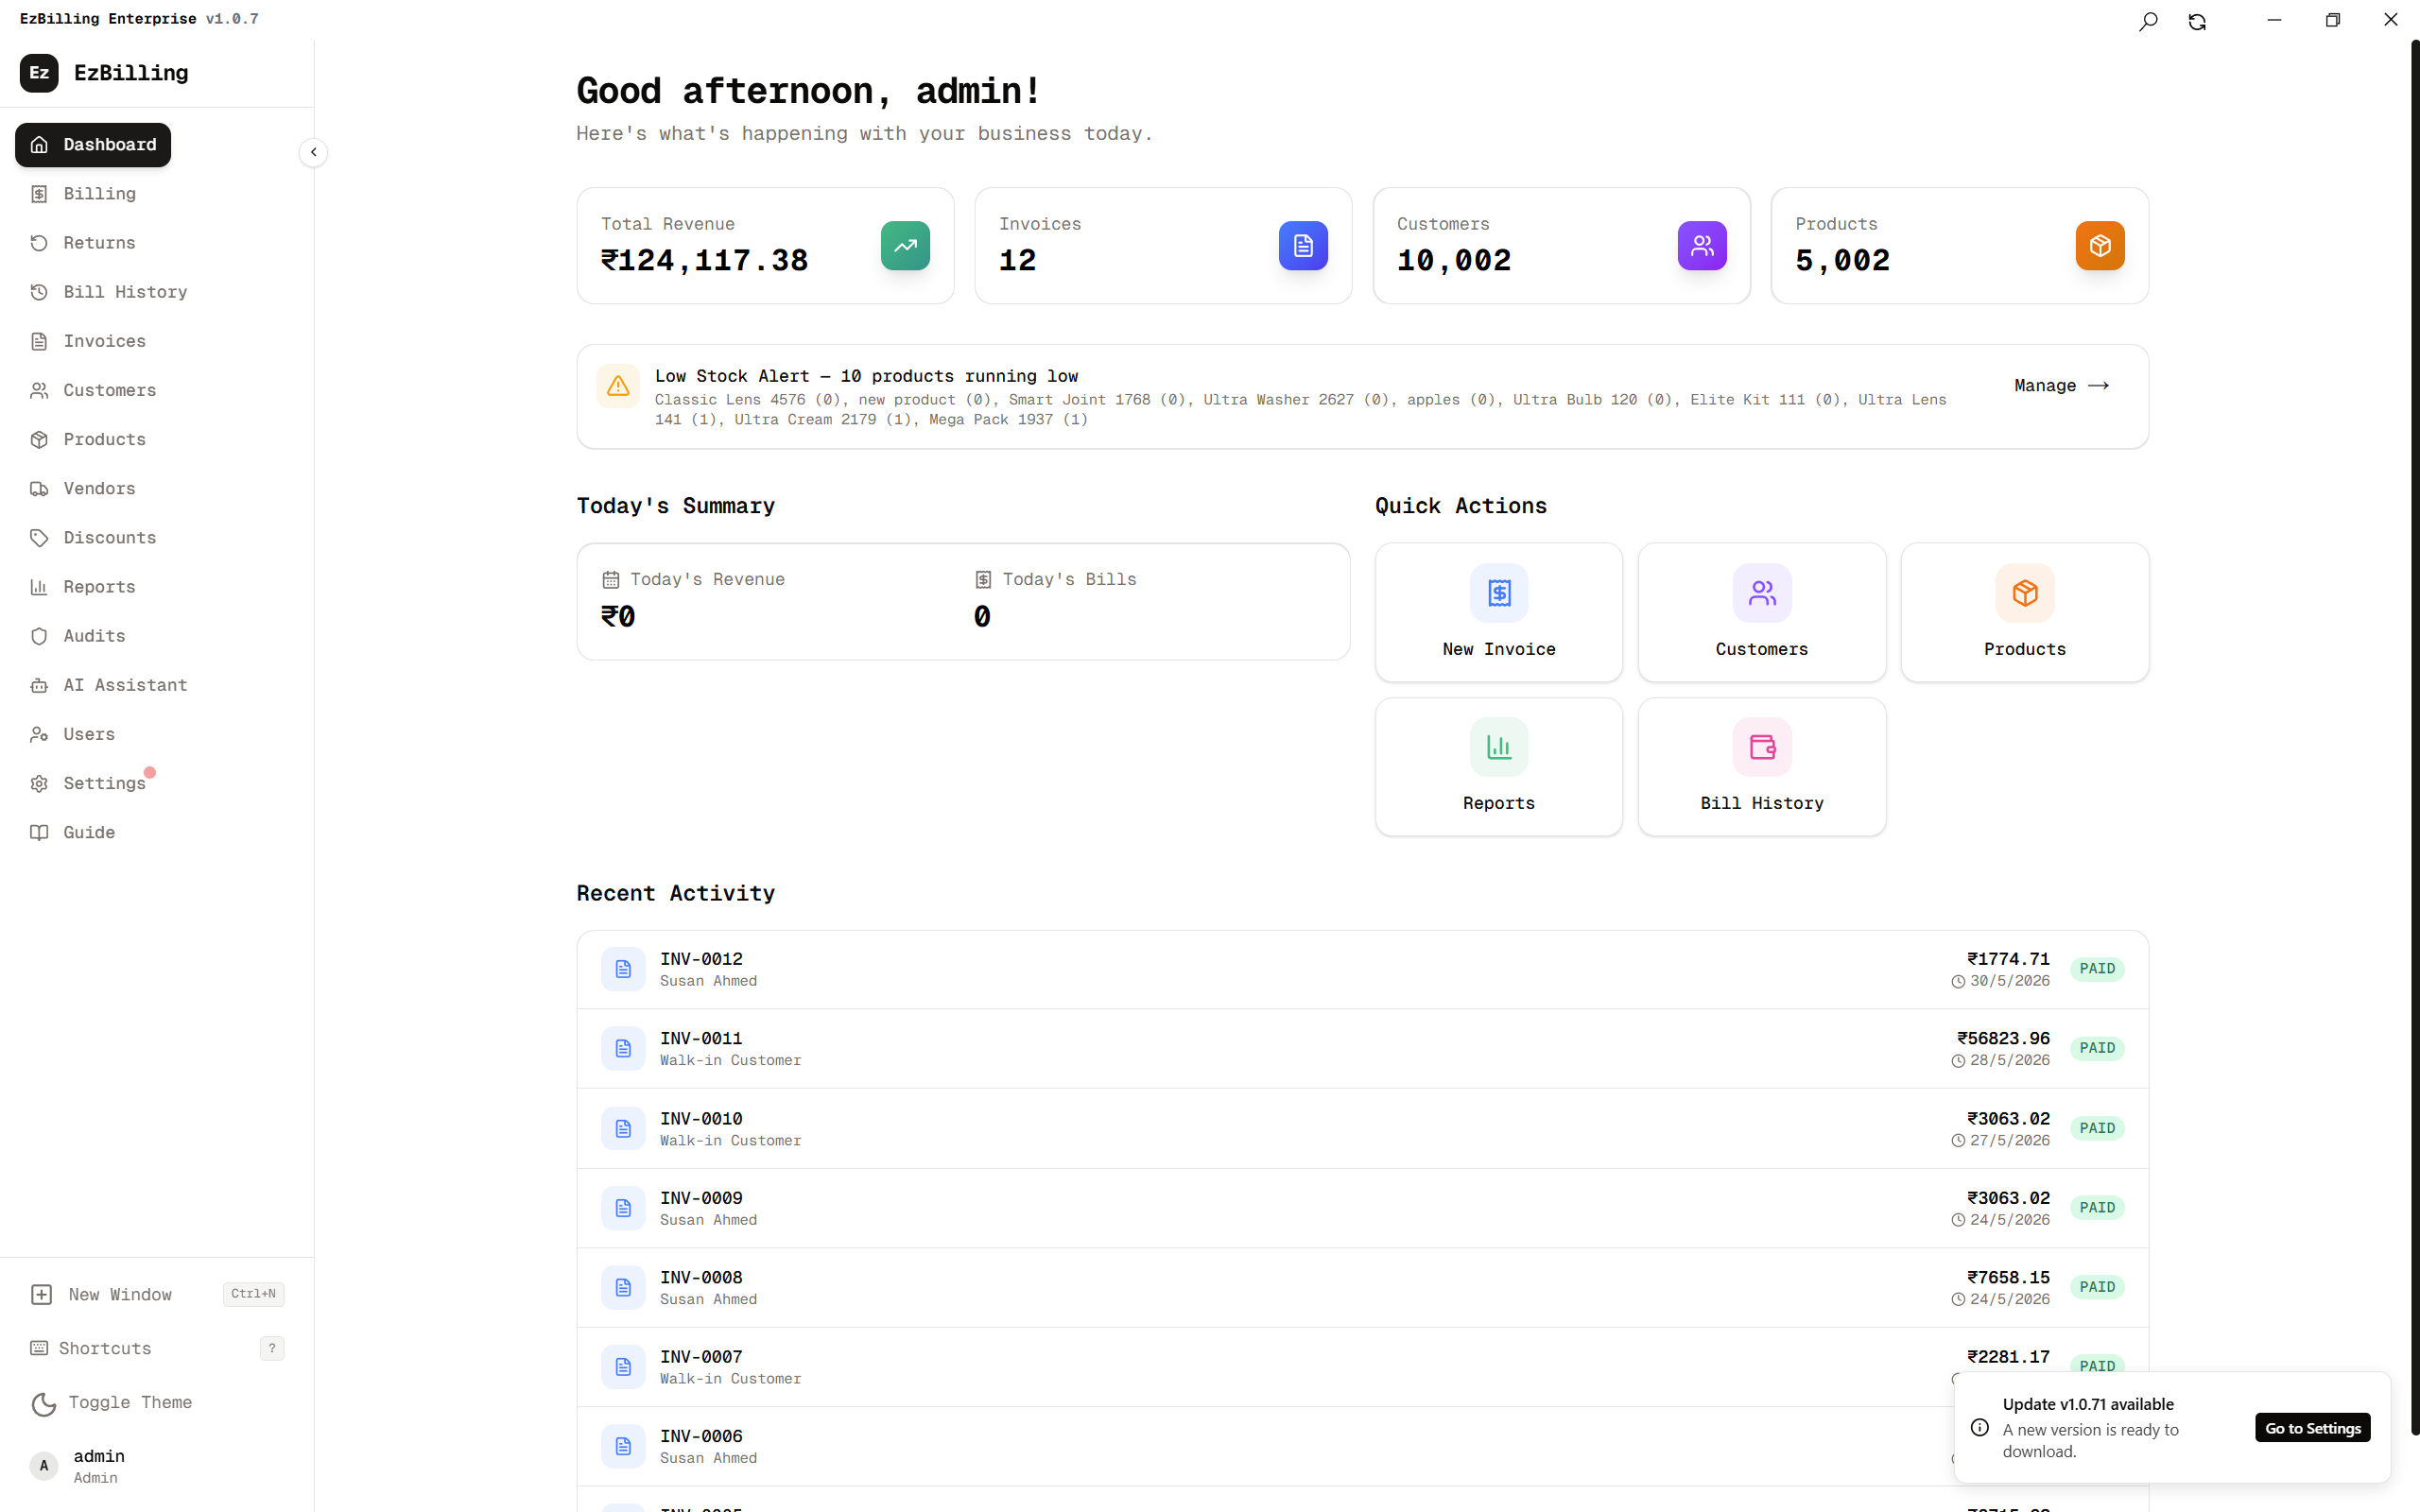This screenshot has height=1512, width=2420.
Task: Click the Total Revenue ₹124,117.38 value
Action: coord(704,261)
